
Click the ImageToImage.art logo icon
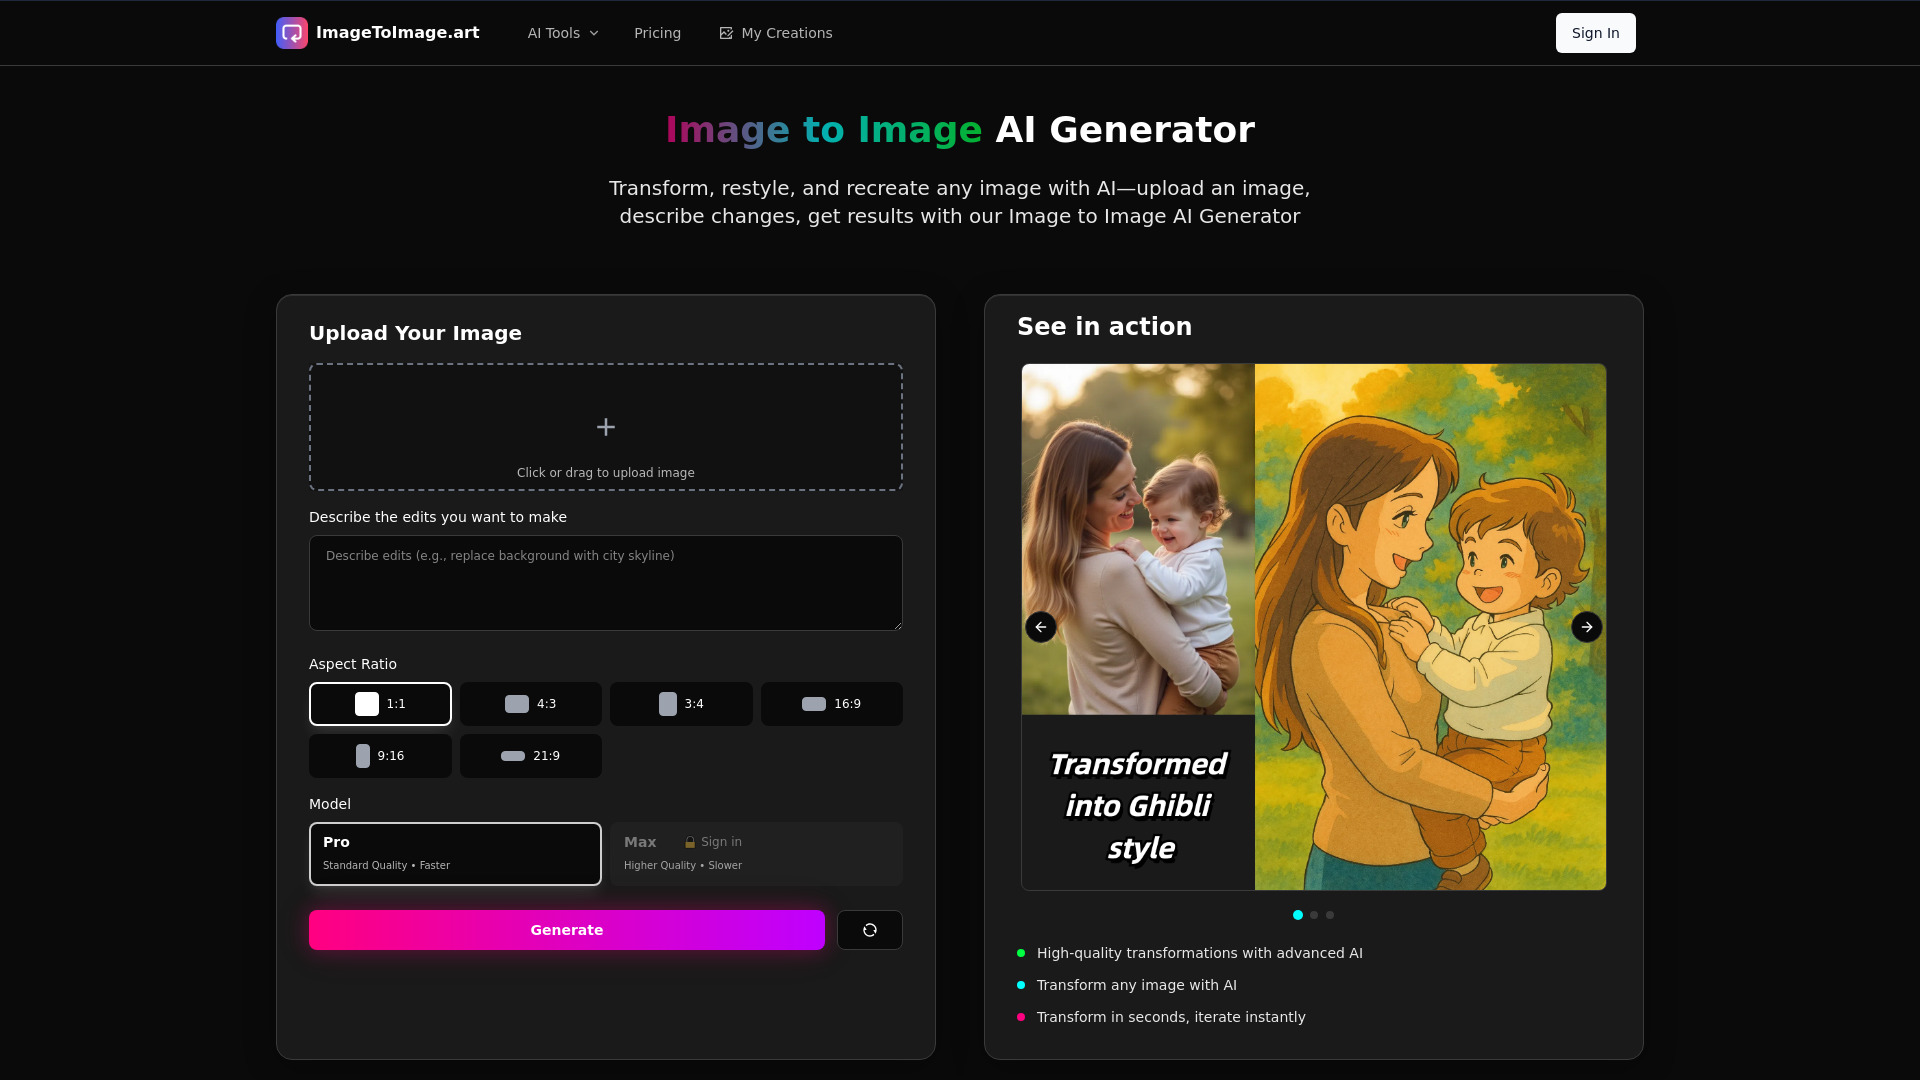pos(292,33)
